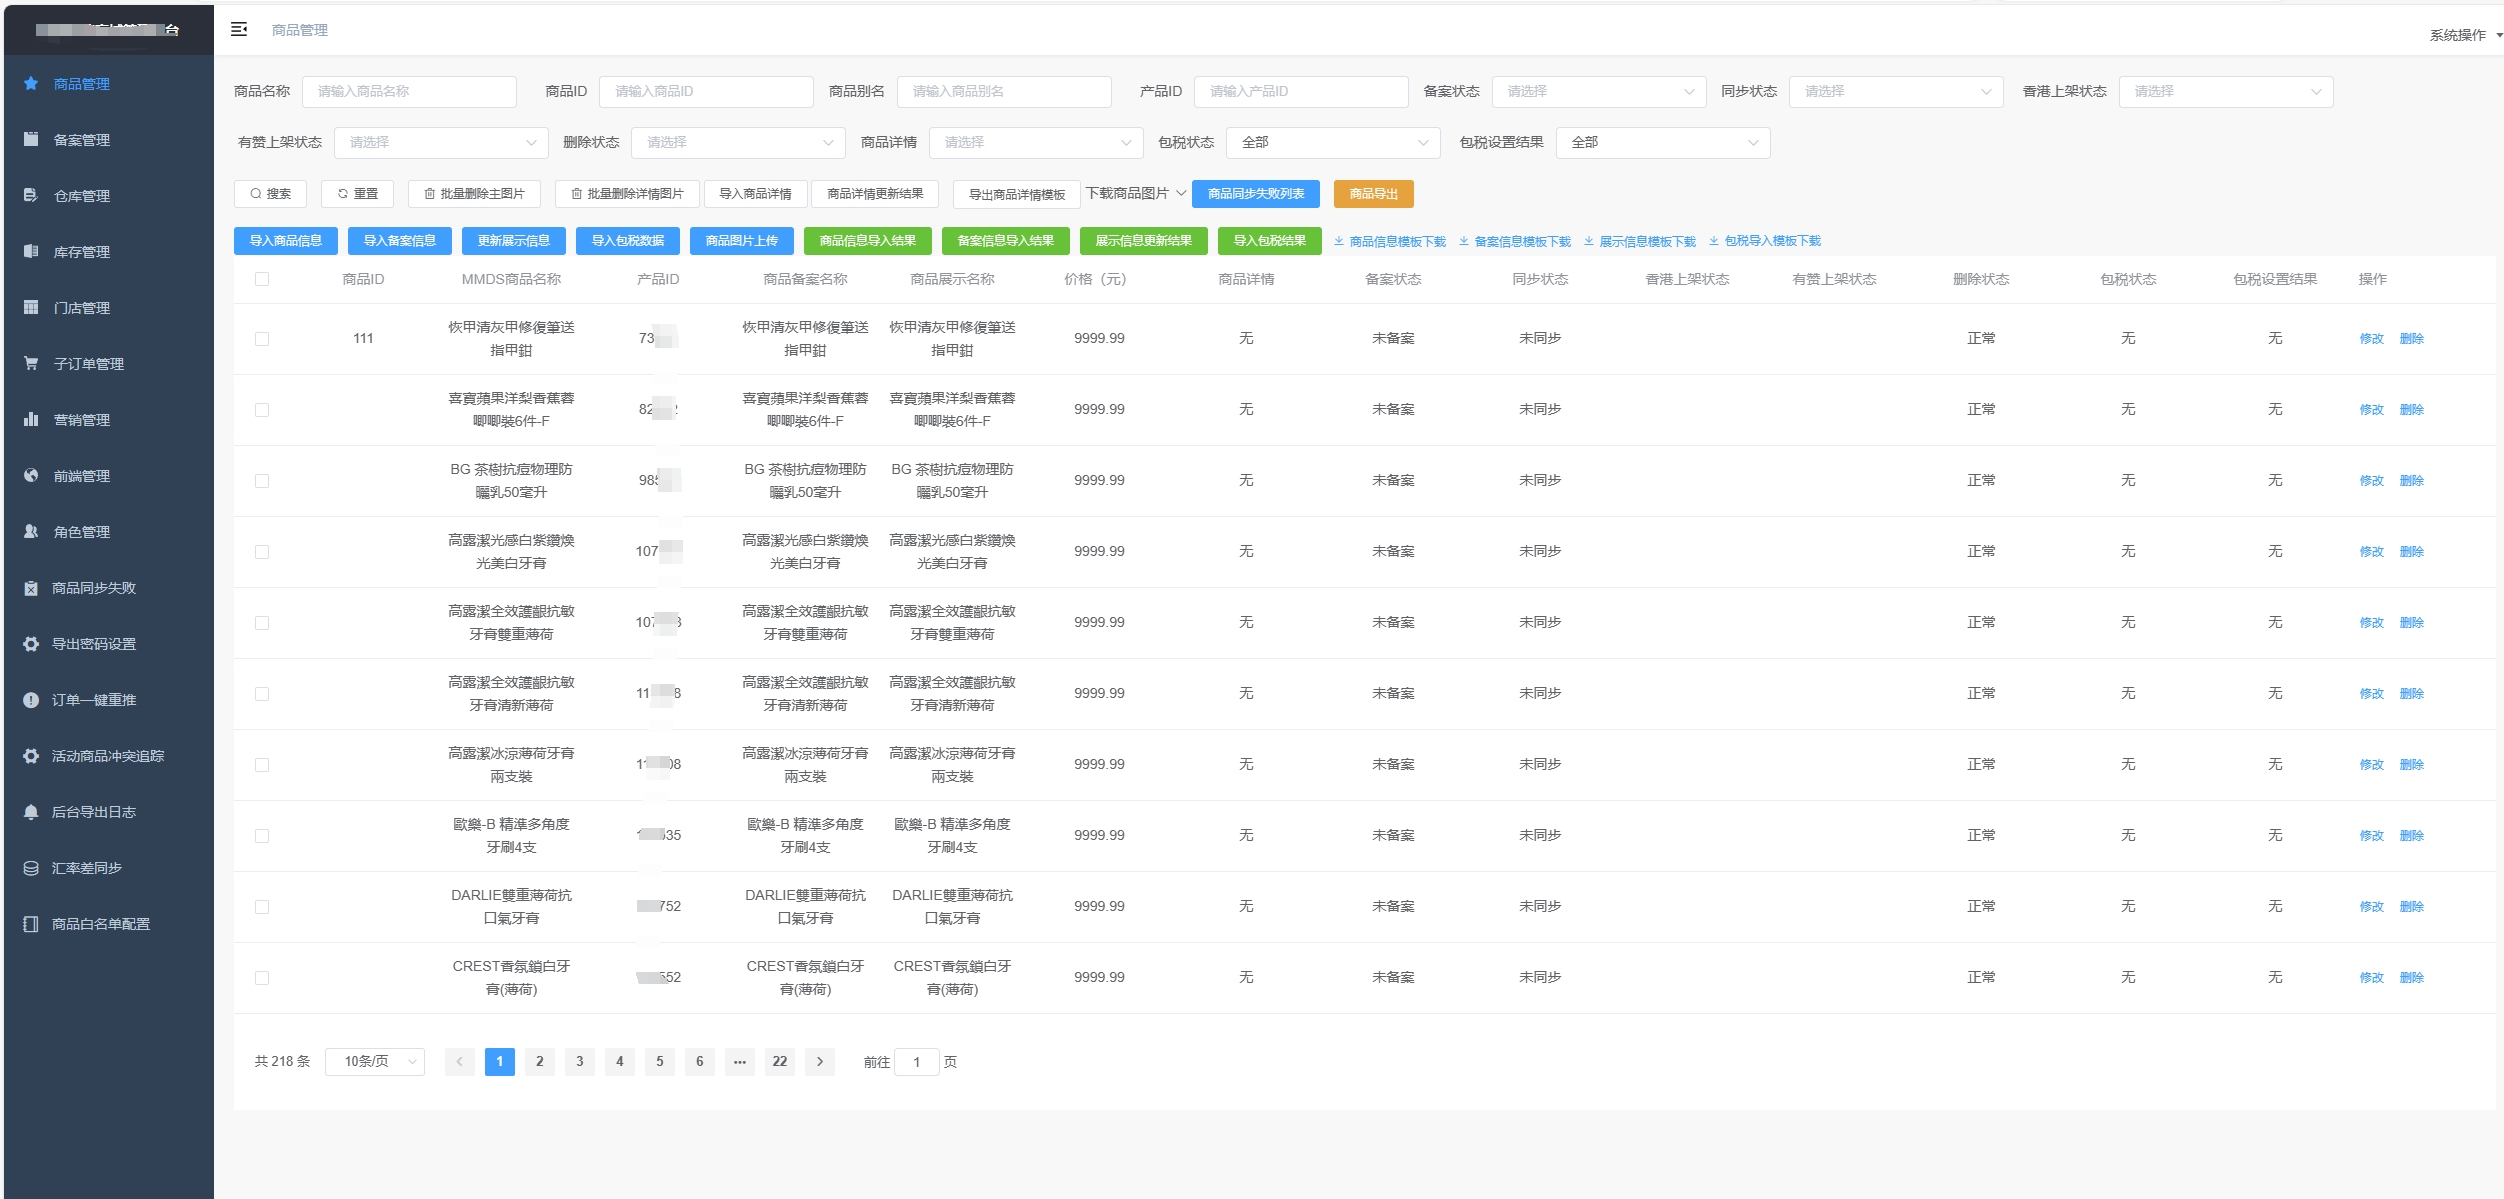
Task: Click the orange 商品导出 button
Action: click(1373, 194)
